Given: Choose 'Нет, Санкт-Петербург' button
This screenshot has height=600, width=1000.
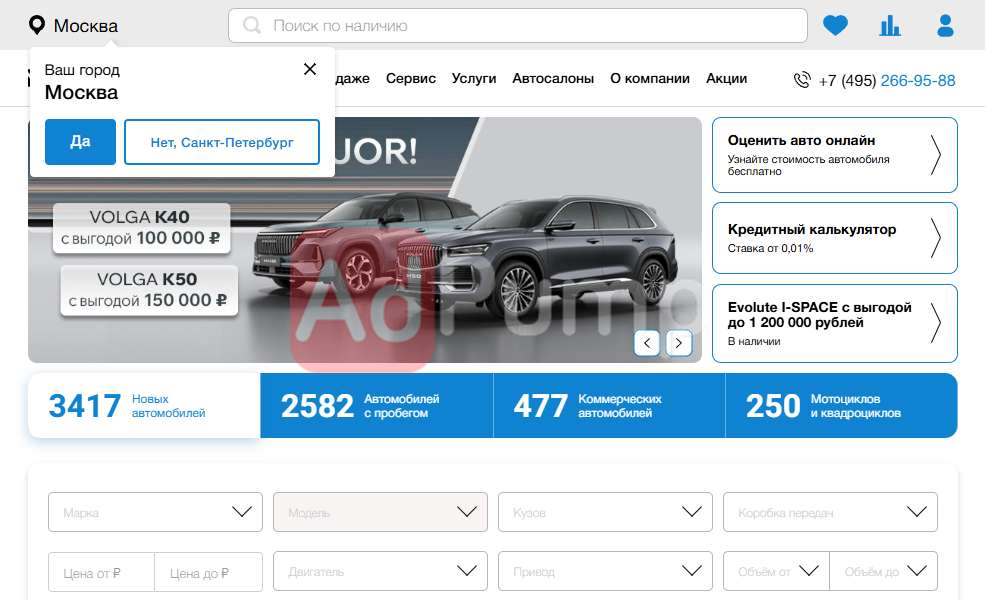Looking at the screenshot, I should click(222, 142).
